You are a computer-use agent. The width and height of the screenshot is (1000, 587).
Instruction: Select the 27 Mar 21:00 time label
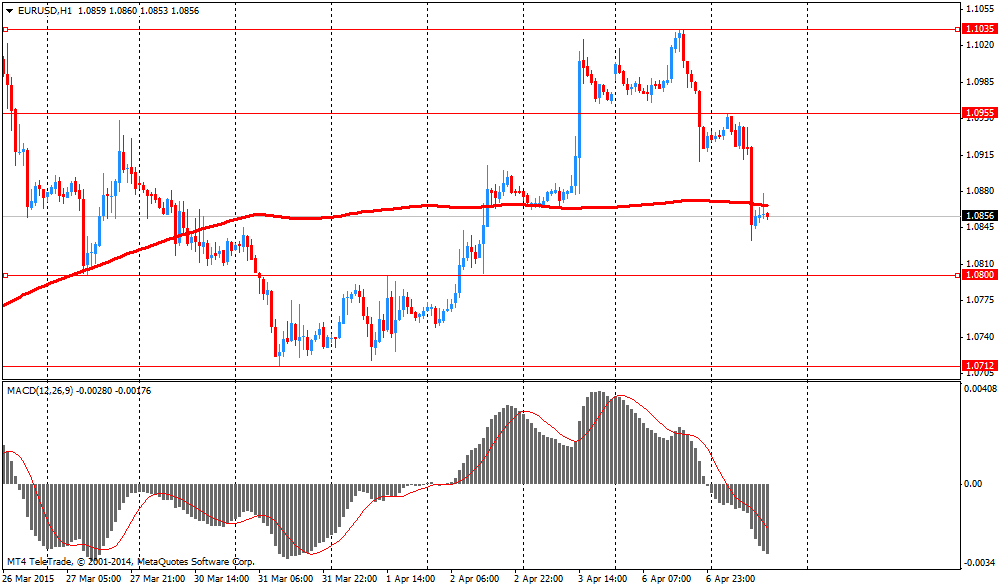(x=158, y=579)
